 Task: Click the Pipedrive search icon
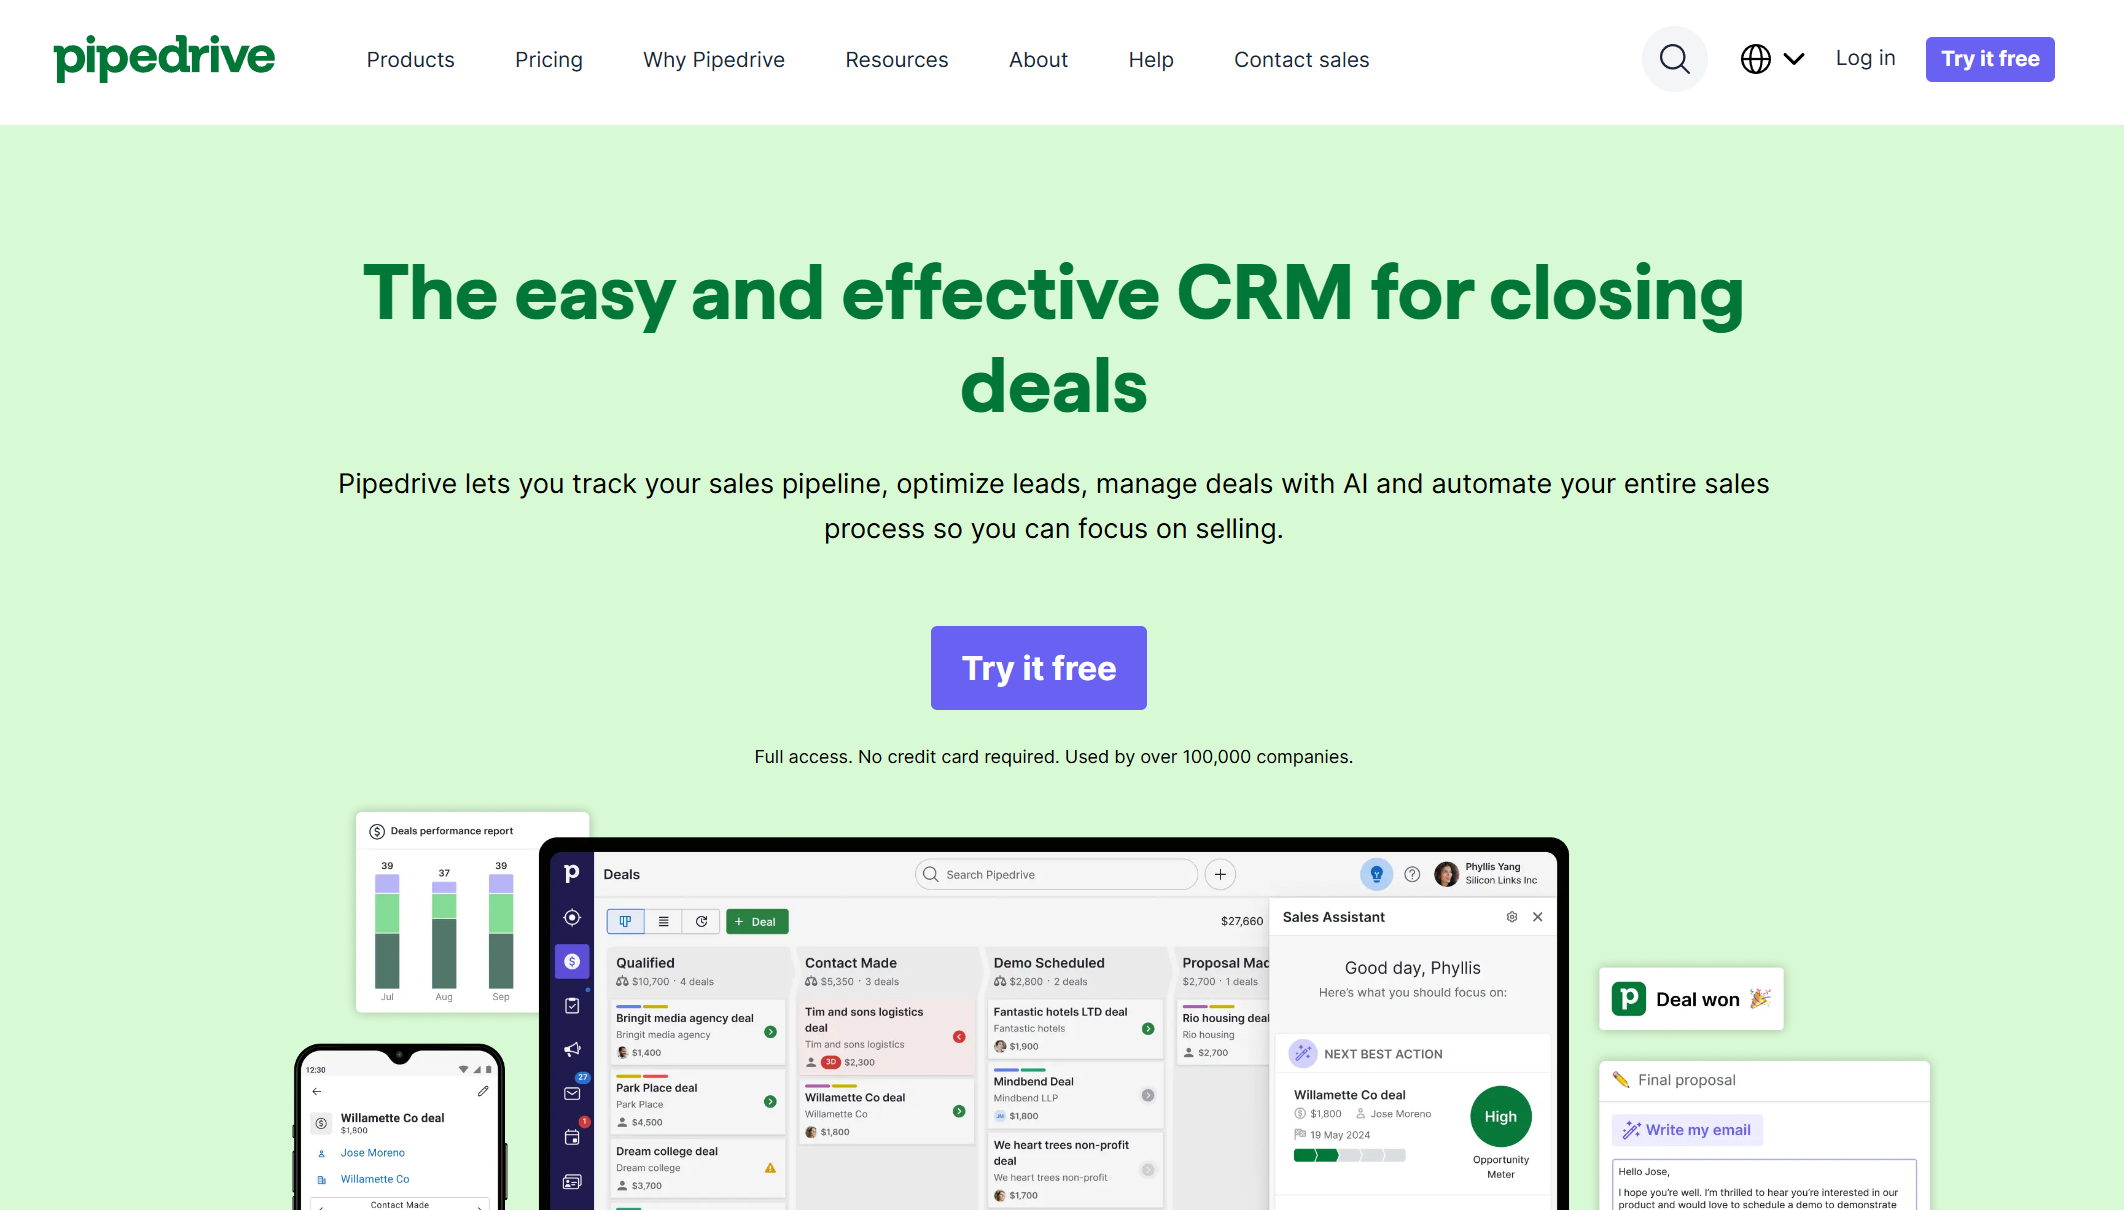coord(1676,60)
